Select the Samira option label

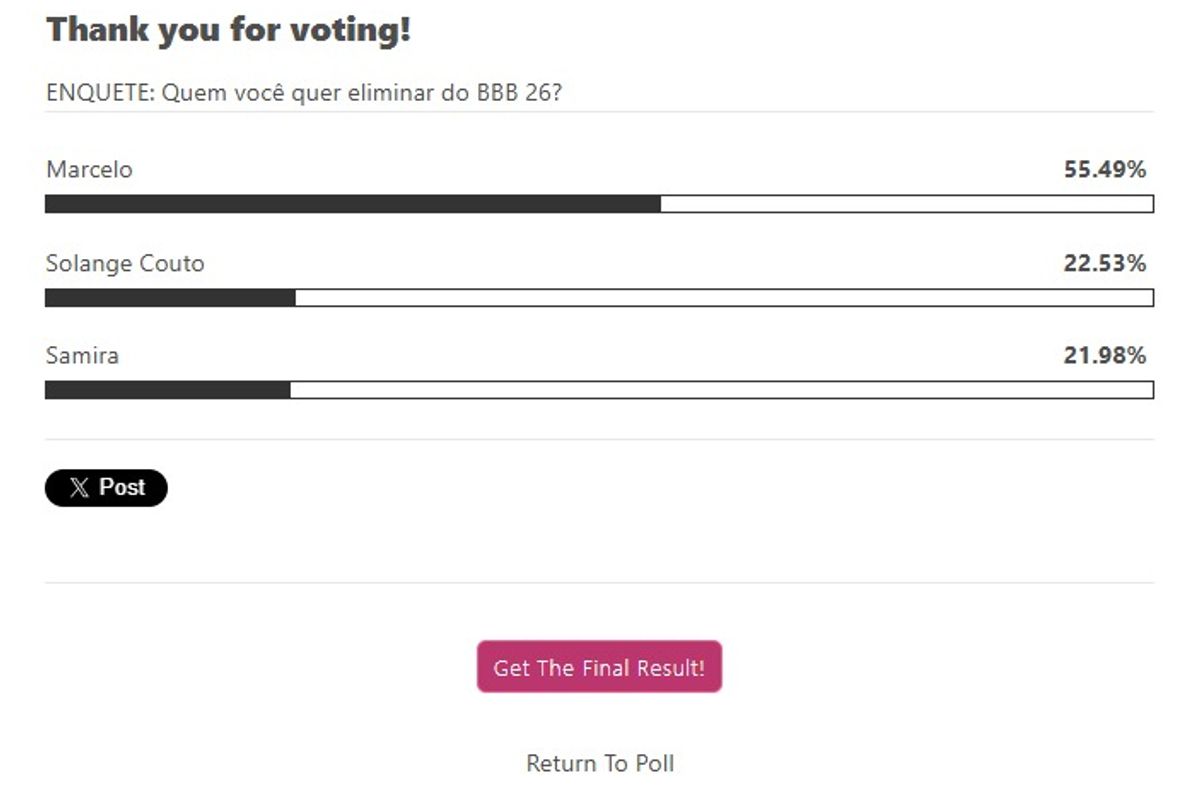(x=82, y=356)
